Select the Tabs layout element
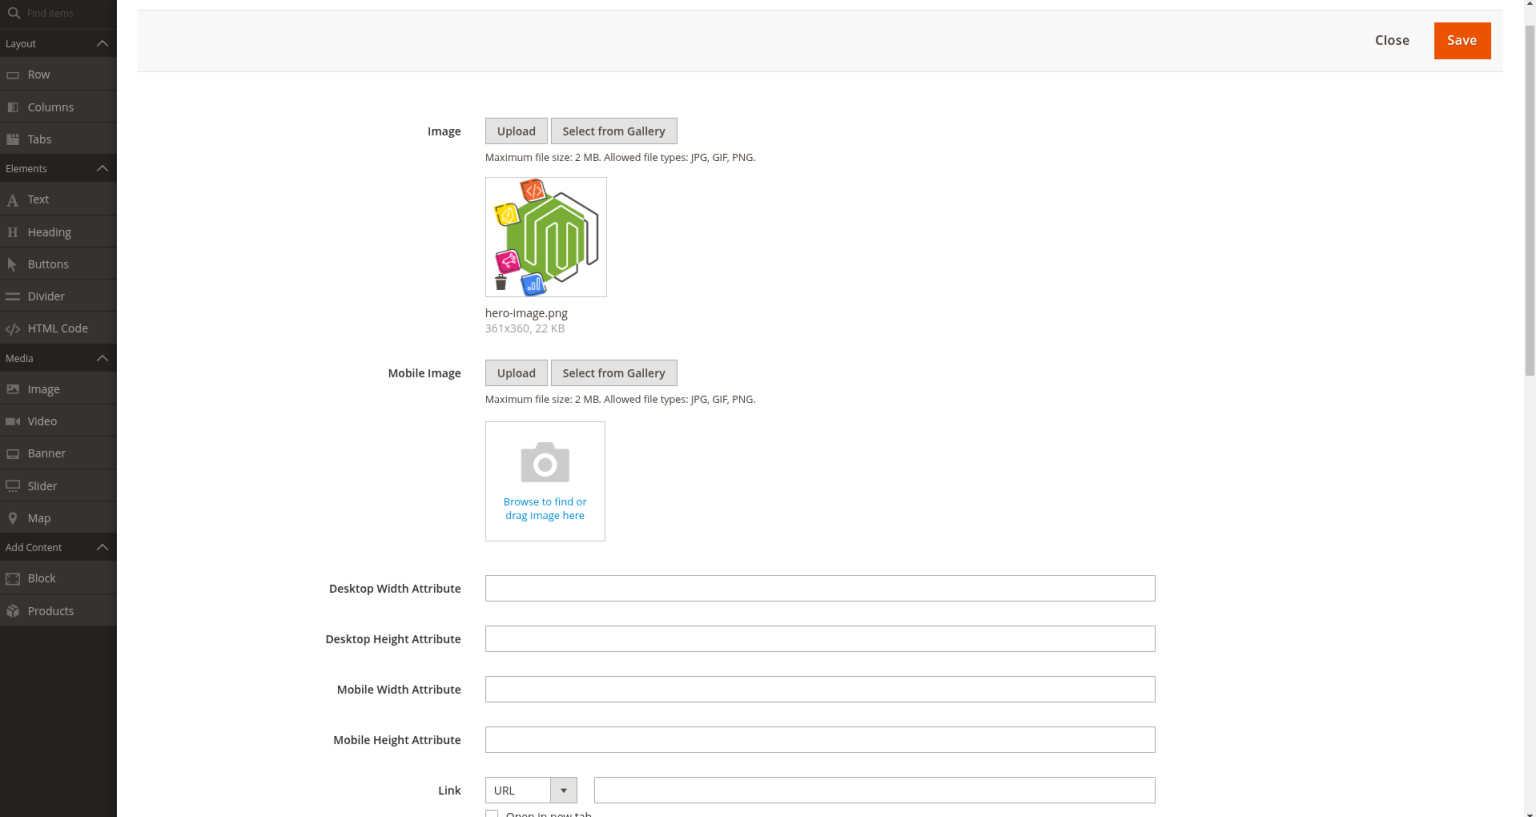The image size is (1536, 817). pos(38,138)
